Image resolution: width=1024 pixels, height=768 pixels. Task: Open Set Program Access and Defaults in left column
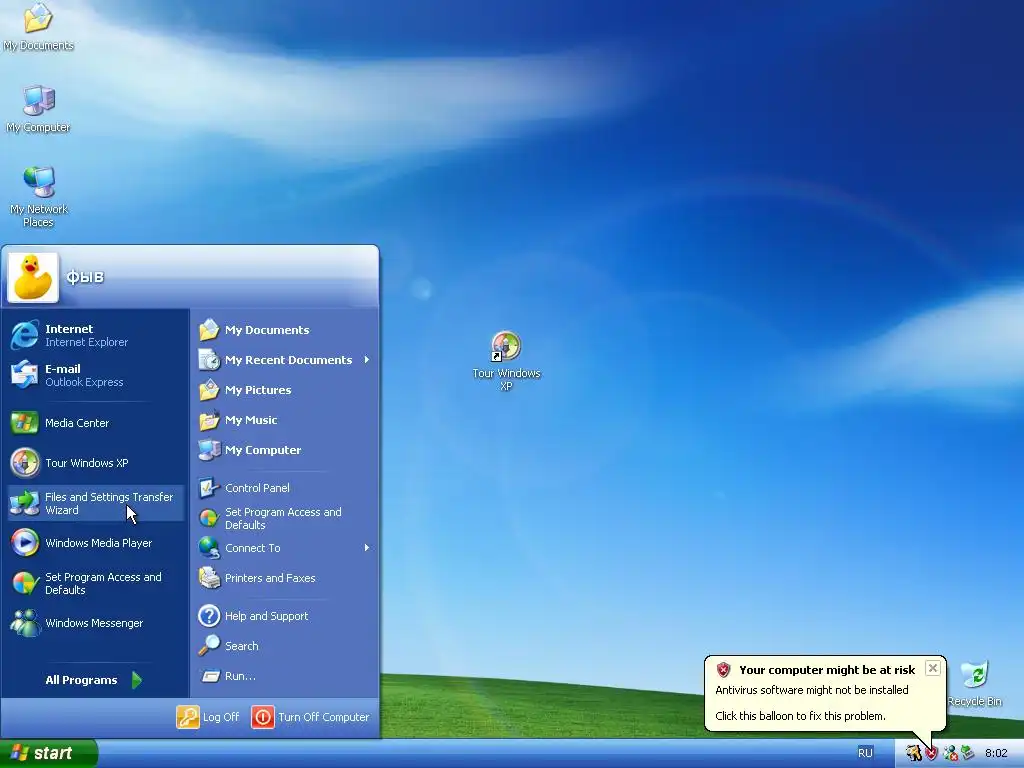click(95, 583)
